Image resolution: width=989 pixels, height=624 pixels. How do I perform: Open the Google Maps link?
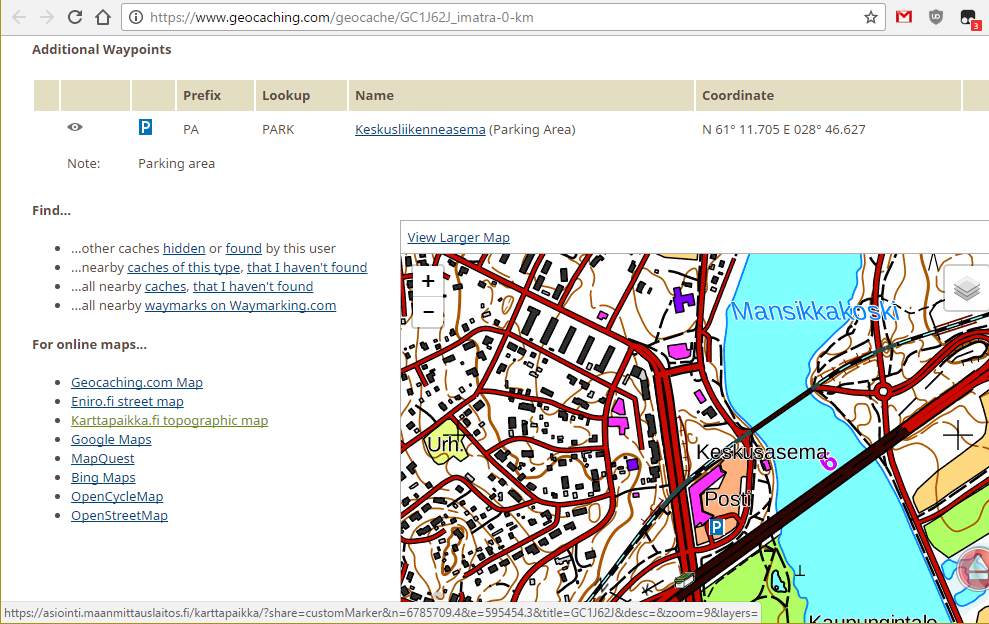click(111, 440)
